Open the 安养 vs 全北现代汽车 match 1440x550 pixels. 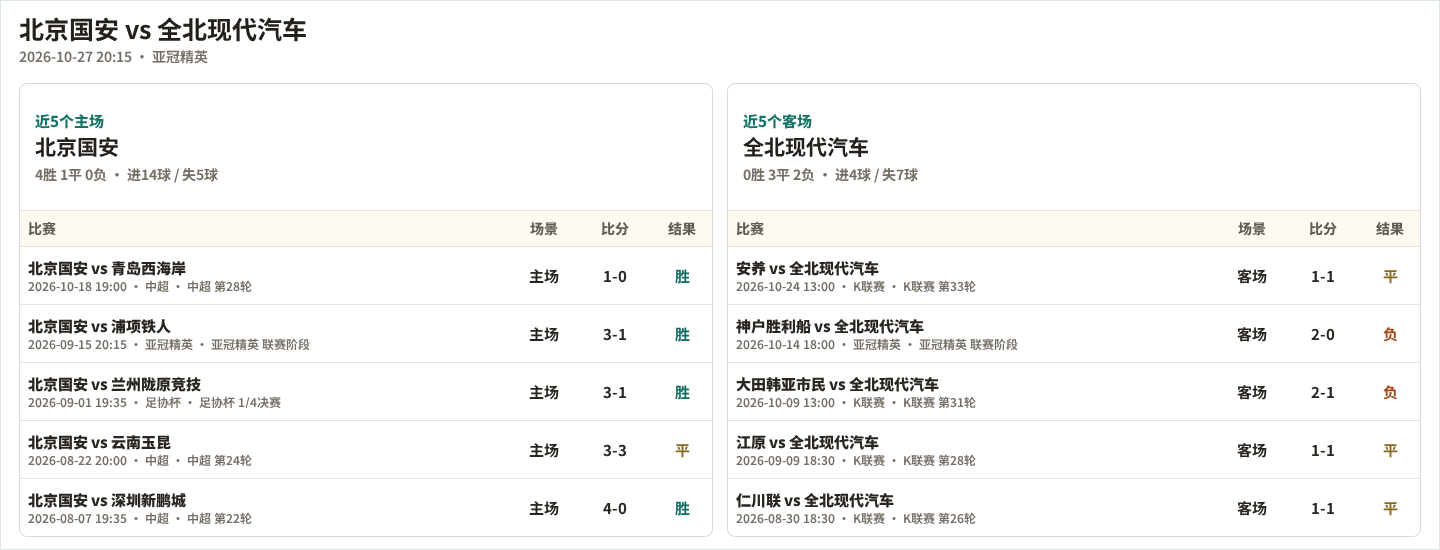(x=1074, y=276)
